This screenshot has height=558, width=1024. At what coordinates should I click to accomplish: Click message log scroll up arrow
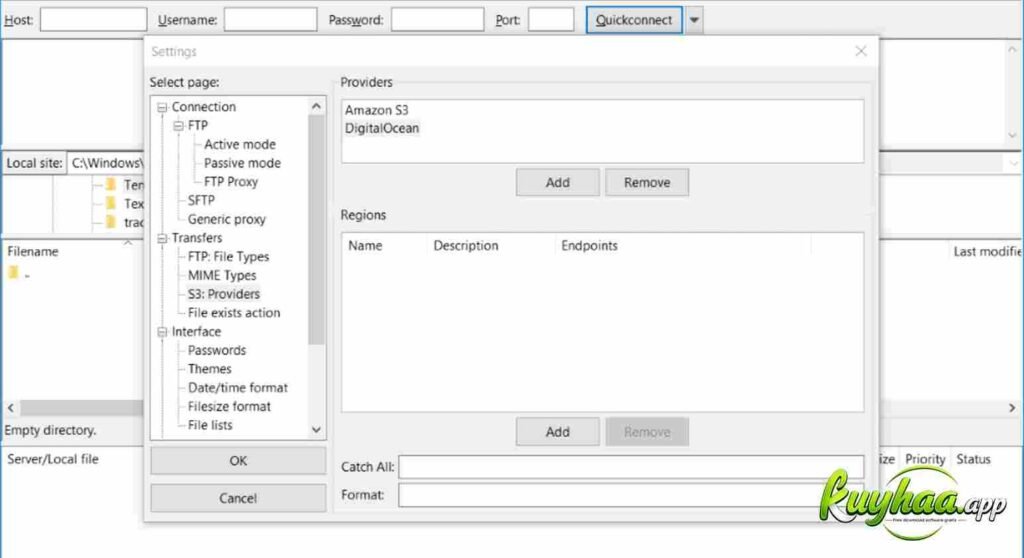click(1012, 50)
